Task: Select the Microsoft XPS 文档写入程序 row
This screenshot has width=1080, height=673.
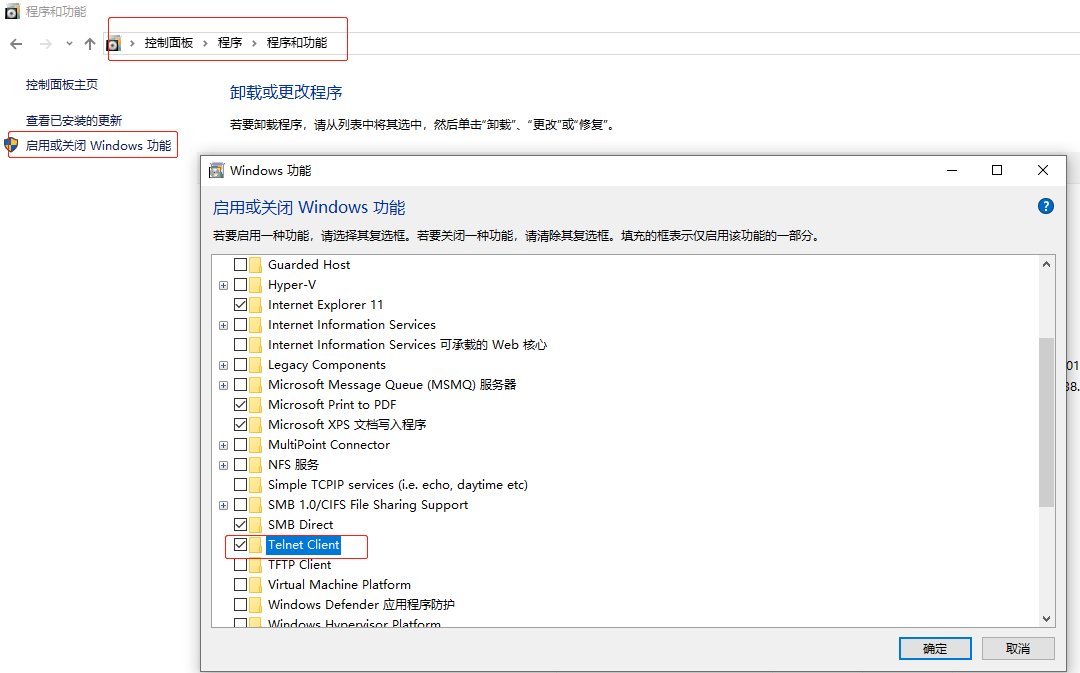Action: click(347, 424)
